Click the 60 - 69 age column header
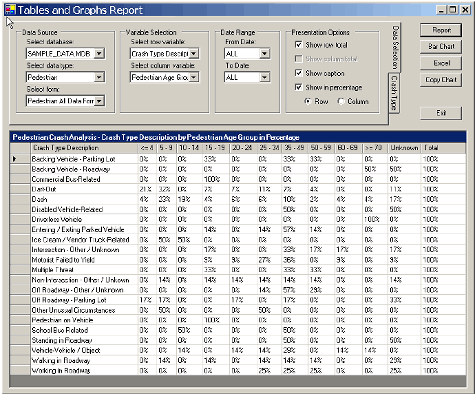475x394 pixels. tap(348, 148)
